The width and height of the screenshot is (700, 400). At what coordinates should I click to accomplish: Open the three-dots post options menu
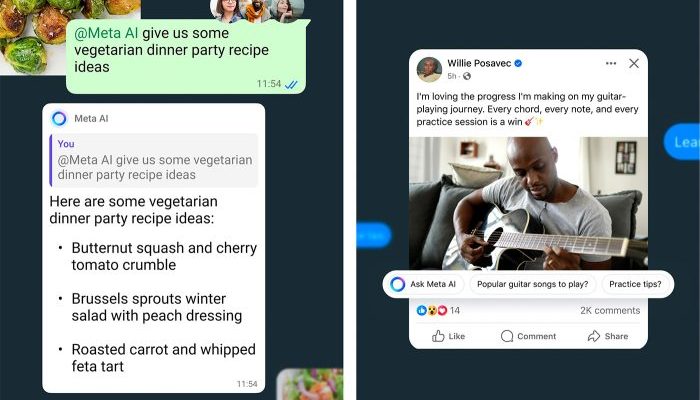click(611, 63)
